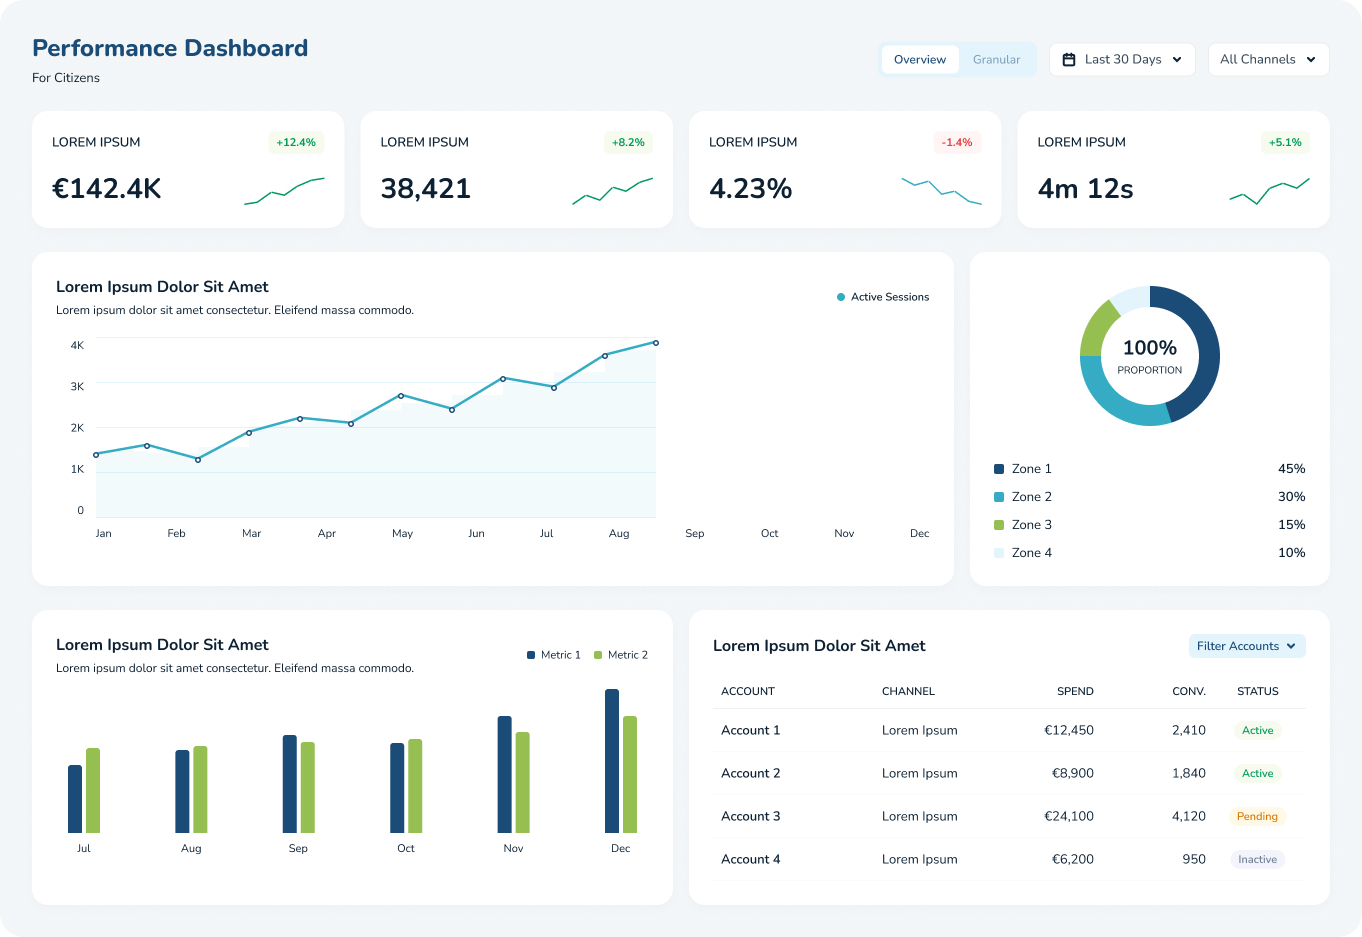This screenshot has width=1362, height=937.
Task: Open the Account 1 table row
Action: (x=1009, y=730)
